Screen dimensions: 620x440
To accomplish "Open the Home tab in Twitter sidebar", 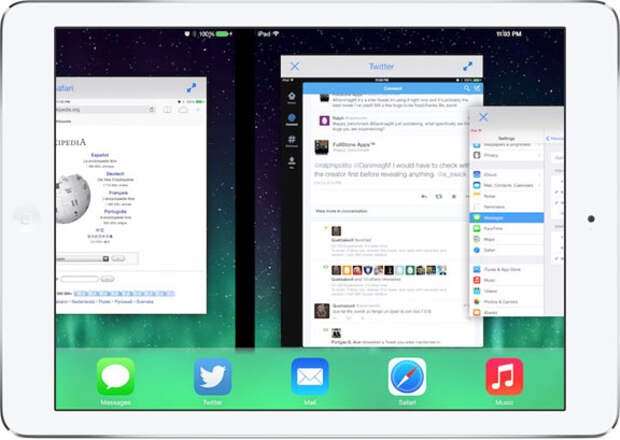I will [x=292, y=97].
